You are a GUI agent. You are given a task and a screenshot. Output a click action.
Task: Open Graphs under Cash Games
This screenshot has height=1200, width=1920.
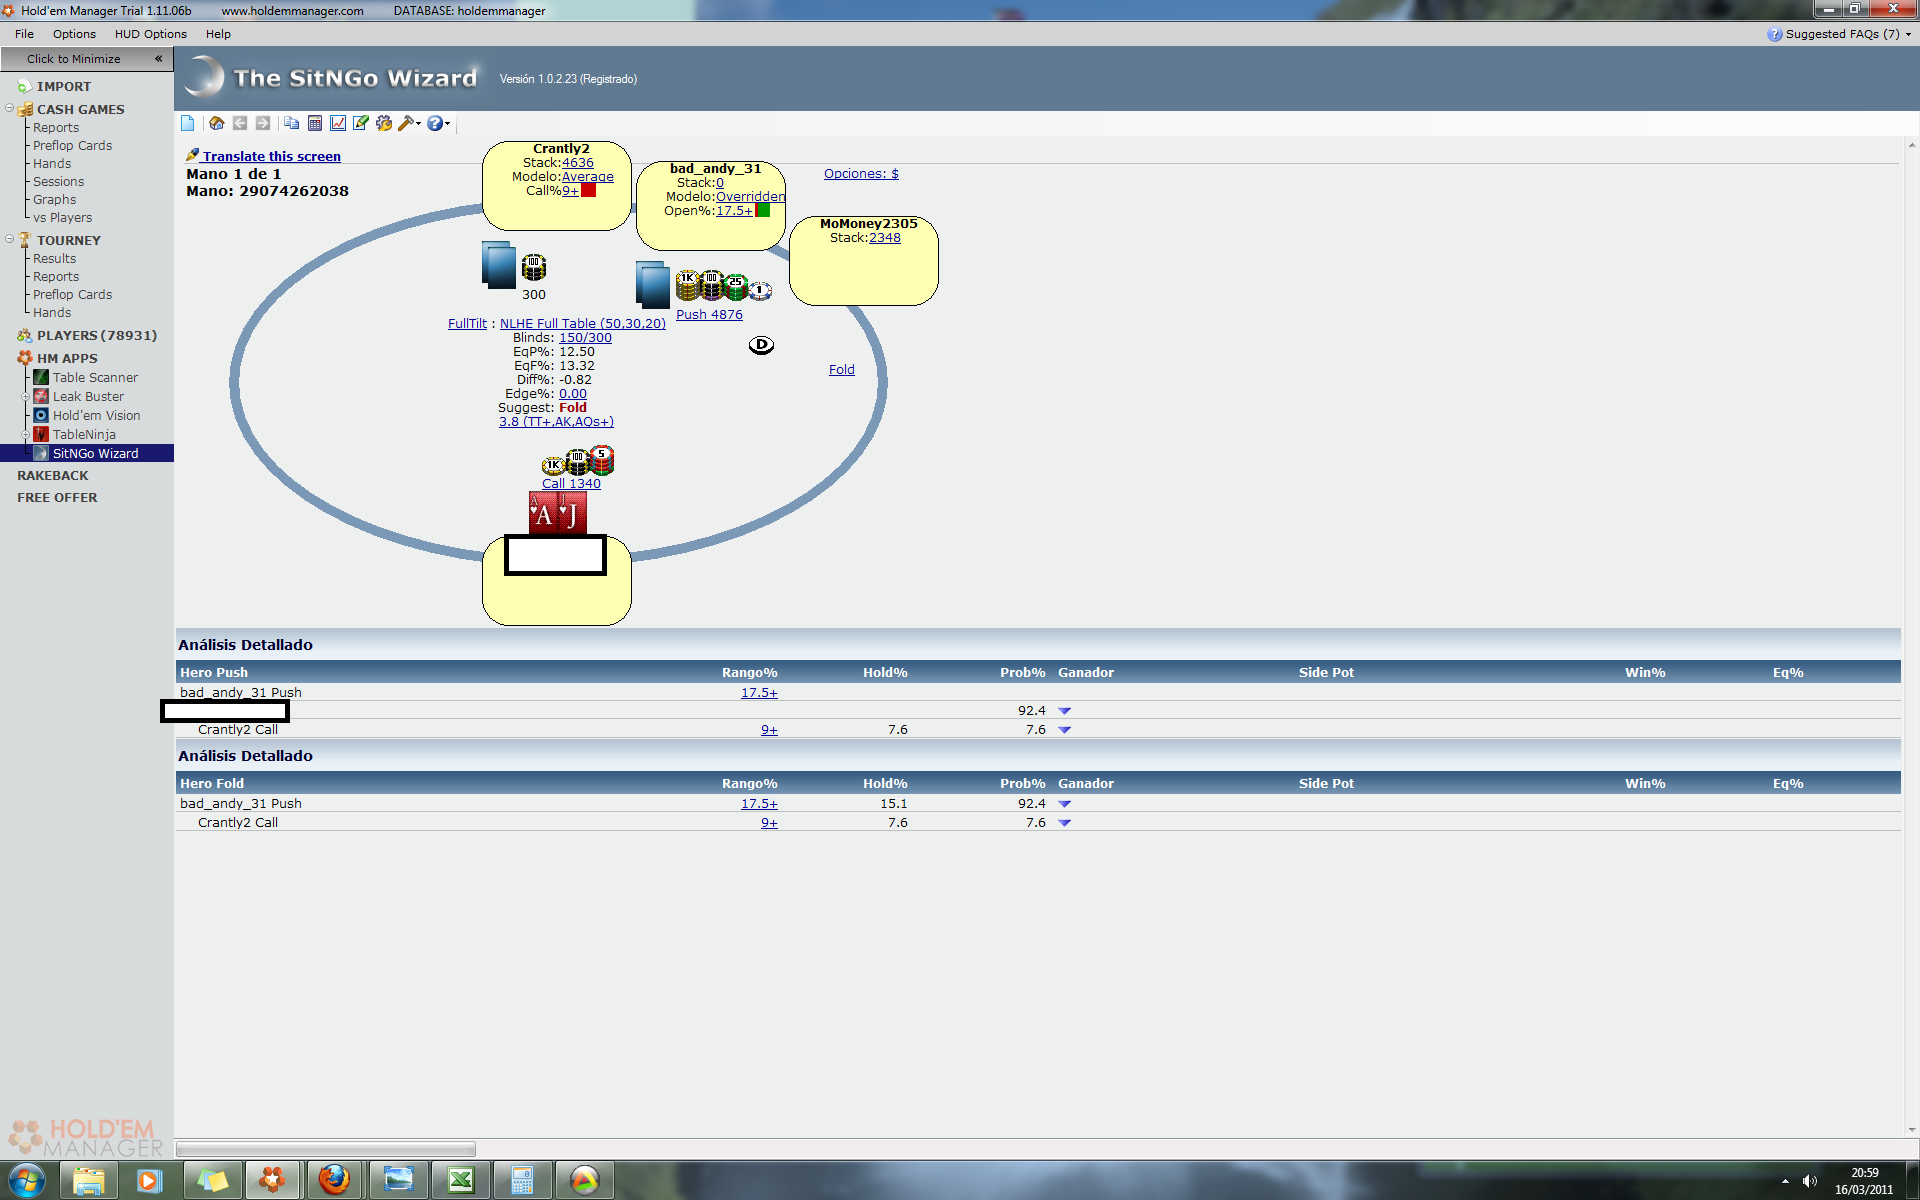[x=54, y=199]
